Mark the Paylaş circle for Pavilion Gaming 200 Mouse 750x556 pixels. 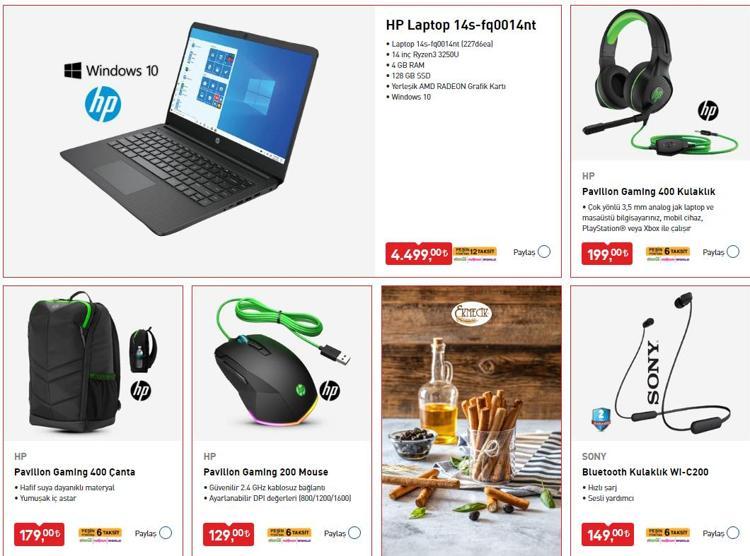(354, 533)
